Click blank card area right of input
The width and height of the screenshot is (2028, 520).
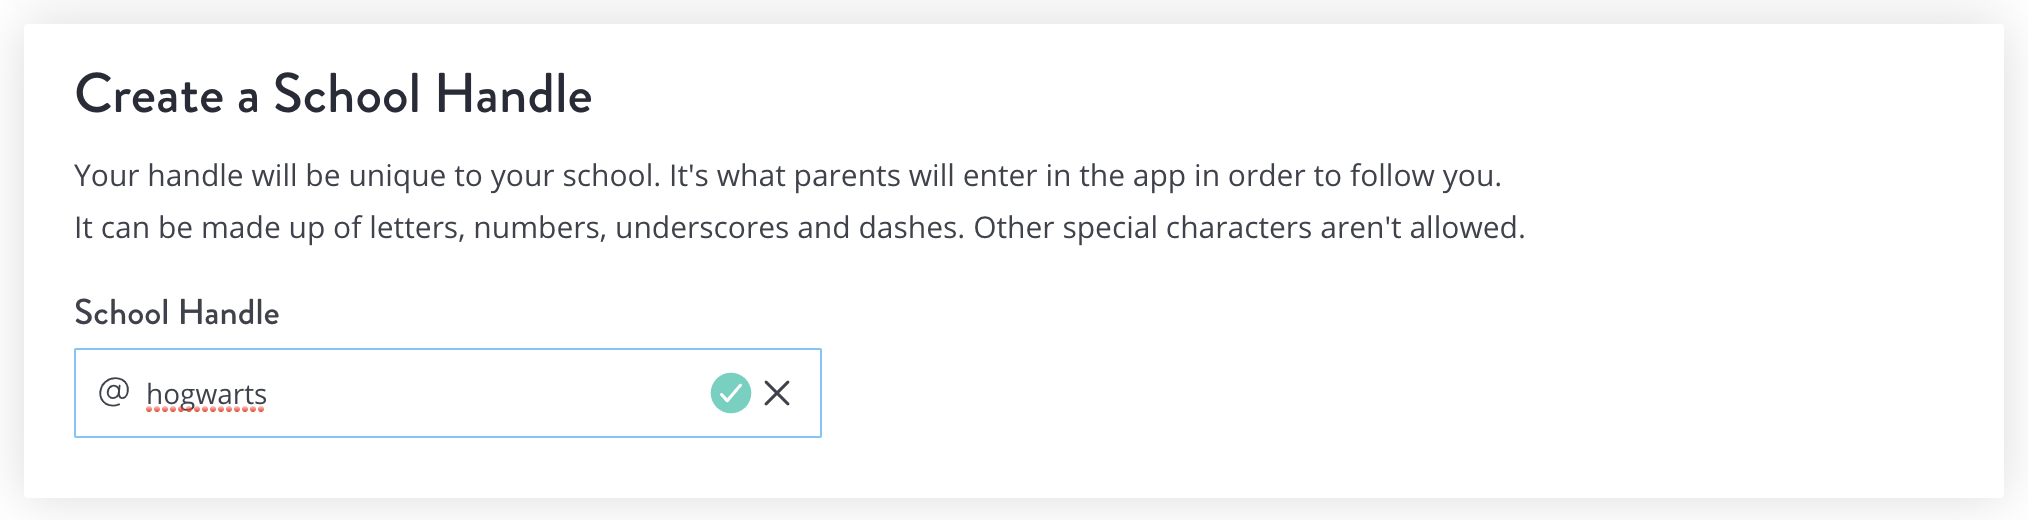(x=1400, y=393)
